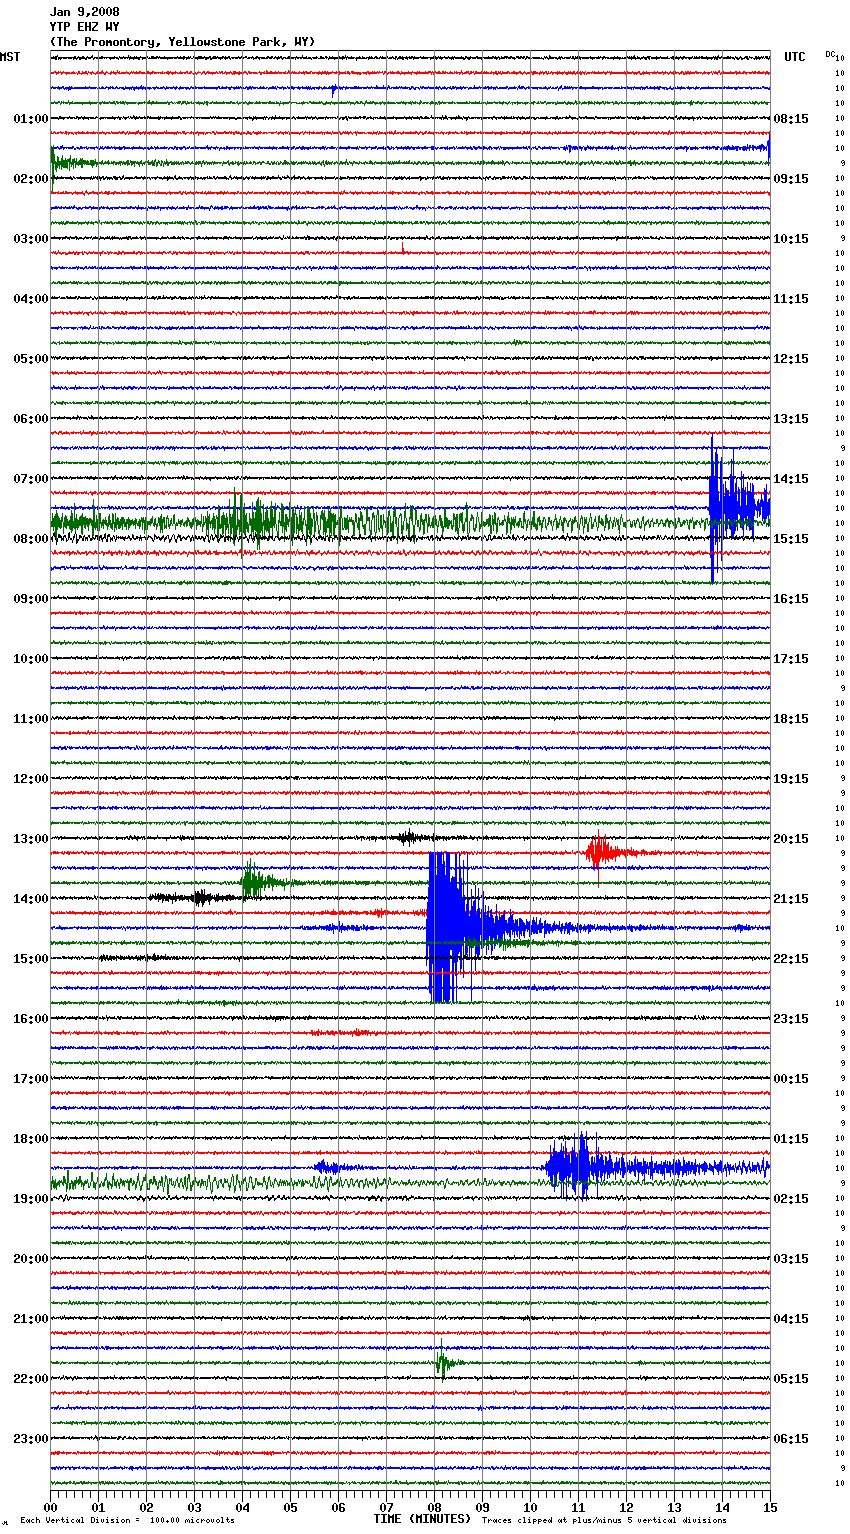Click the 06:15 UTC time label
The height and width of the screenshot is (1534, 850).
click(x=791, y=1439)
